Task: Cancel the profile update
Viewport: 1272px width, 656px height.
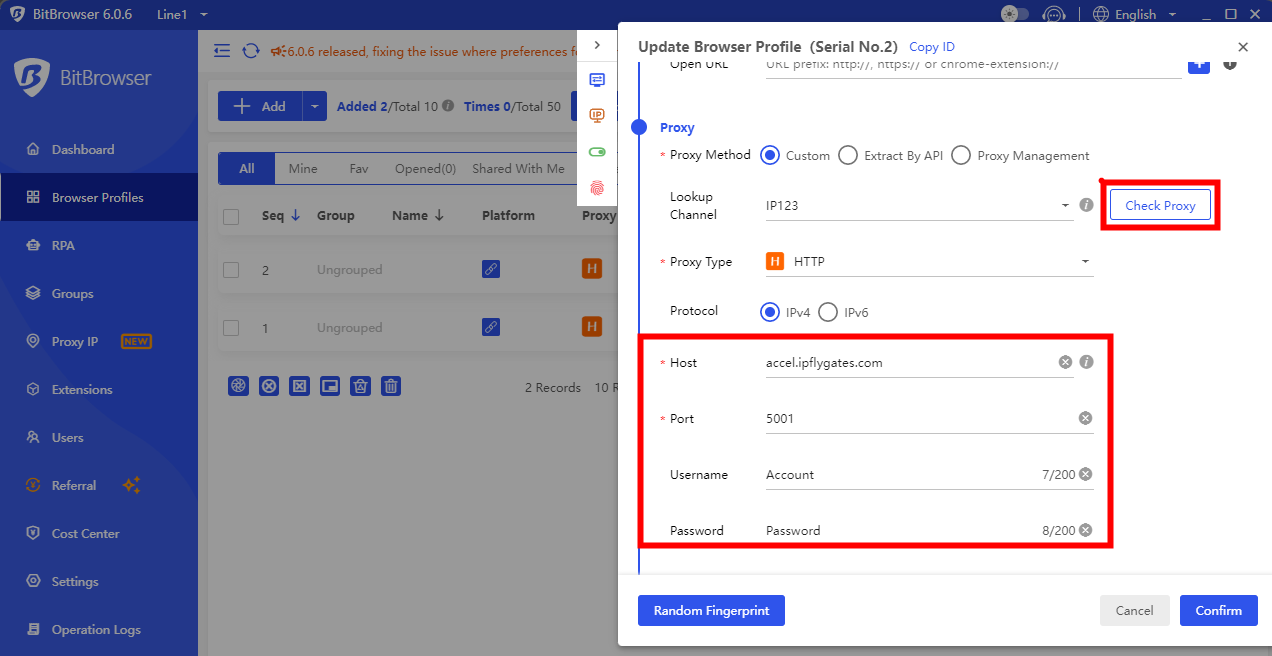Action: point(1134,610)
